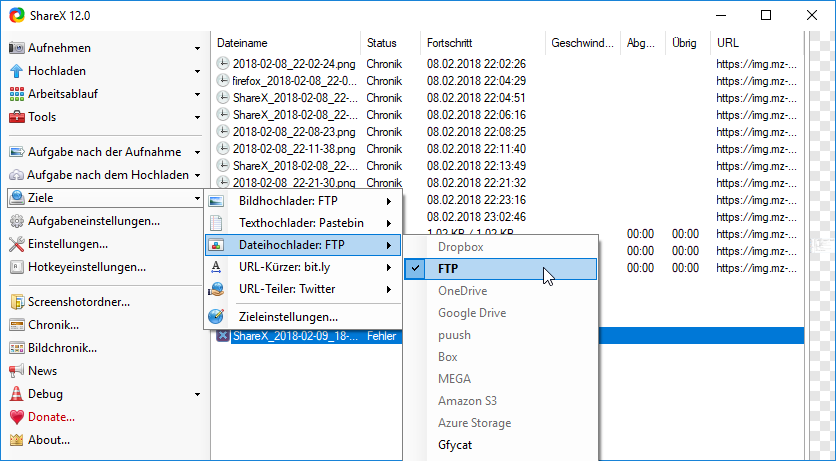This screenshot has height=461, width=836.
Task: Click the Hotkeyeinstellungen key icon
Action: point(17,267)
